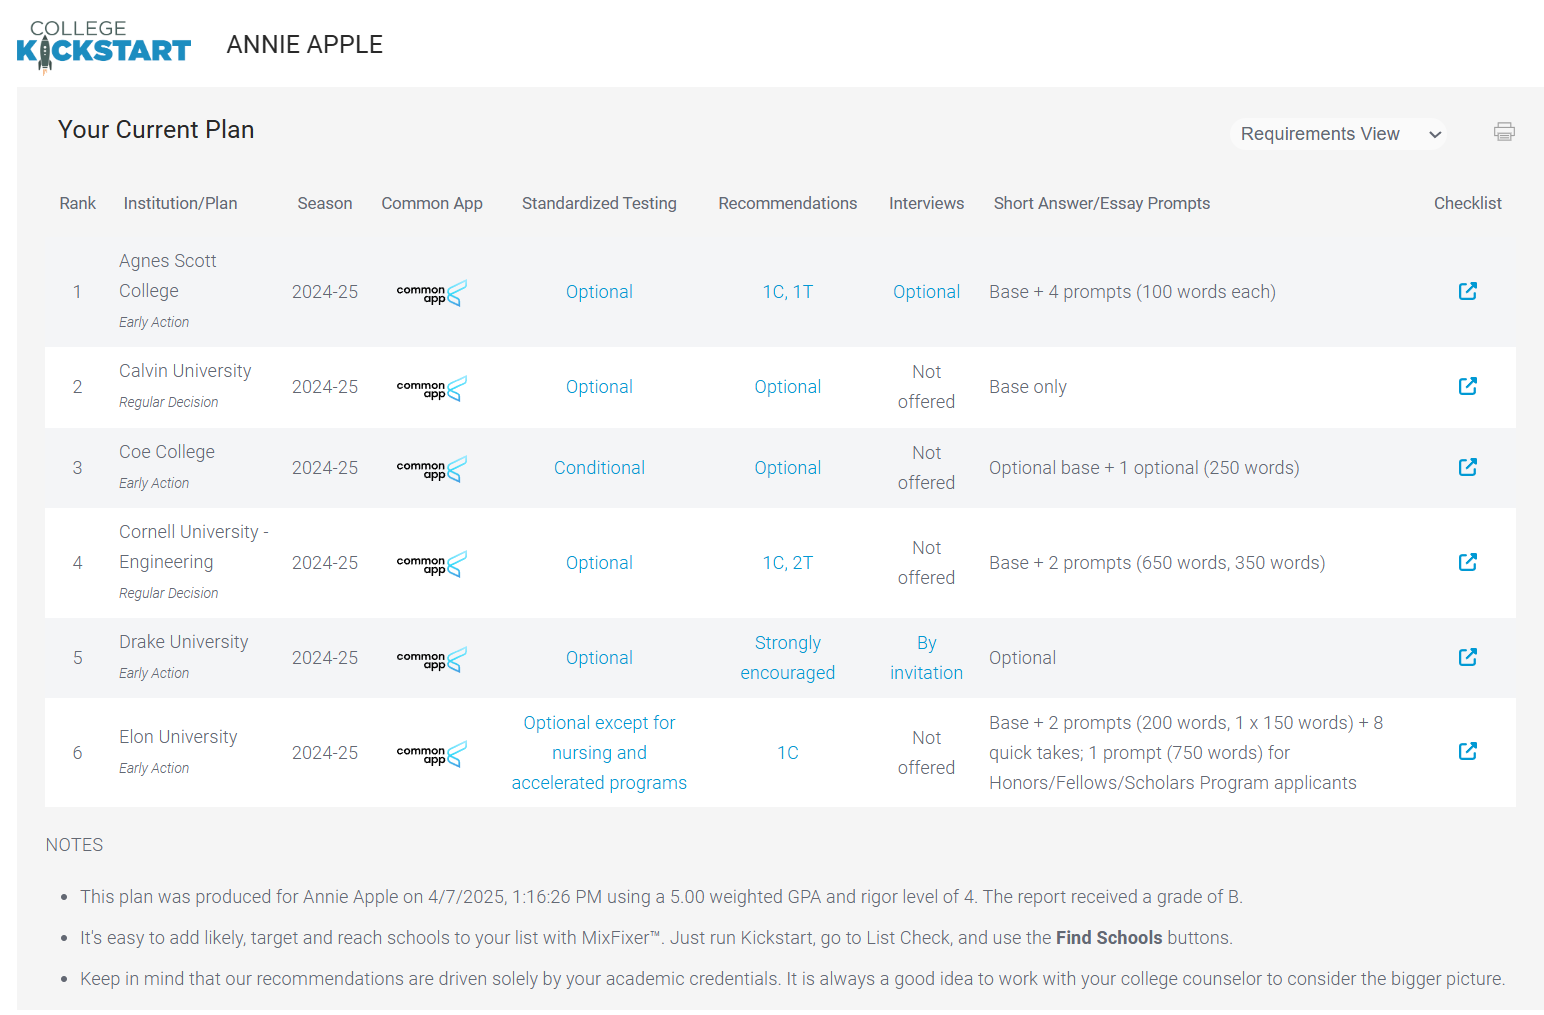Open checklist for Elon University
Screen dimensions: 1544x1015
pos(1467,751)
